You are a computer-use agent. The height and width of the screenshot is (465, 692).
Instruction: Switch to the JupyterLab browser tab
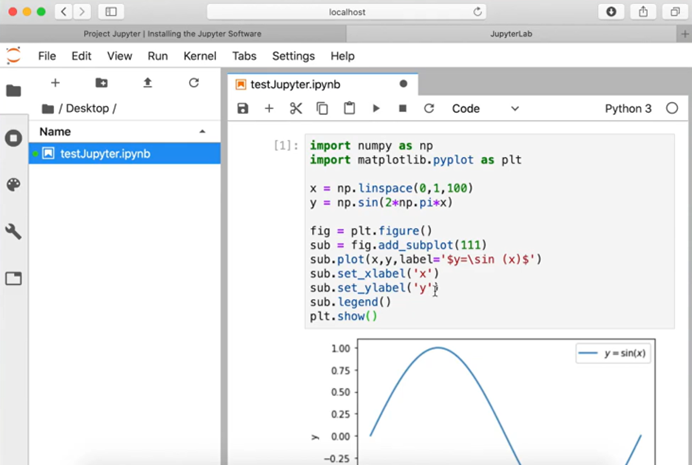(518, 33)
